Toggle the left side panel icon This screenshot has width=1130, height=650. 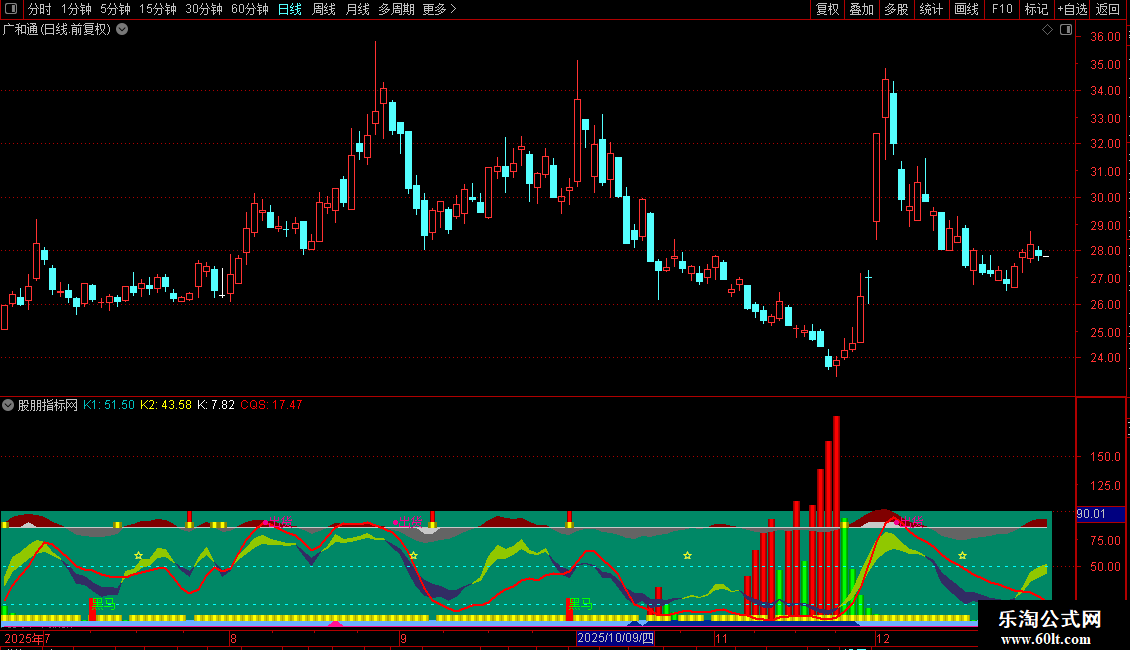[11, 9]
